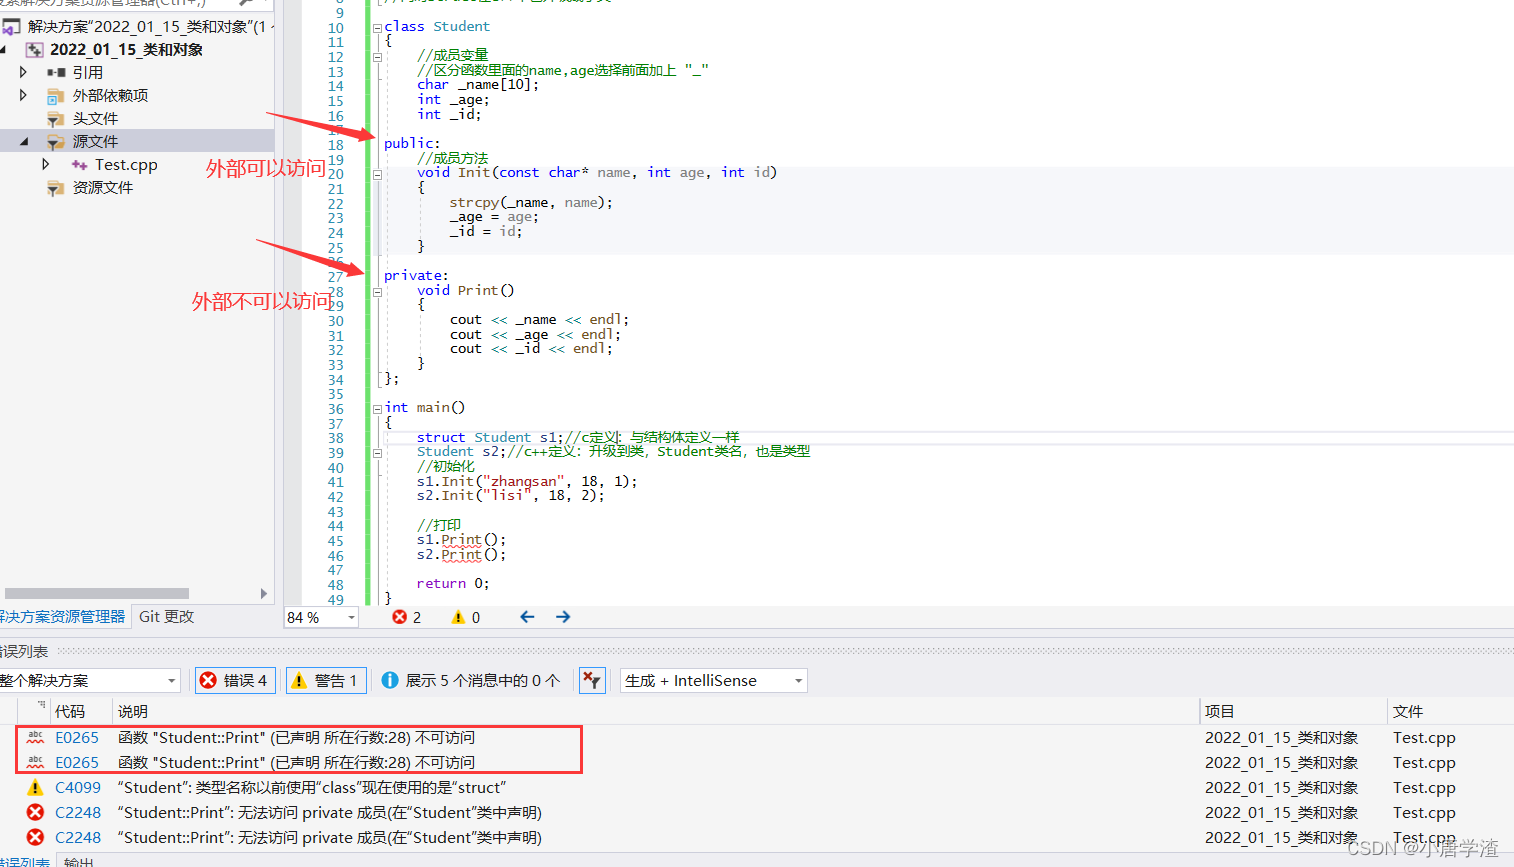Collapse the void Init function block

click(x=377, y=174)
